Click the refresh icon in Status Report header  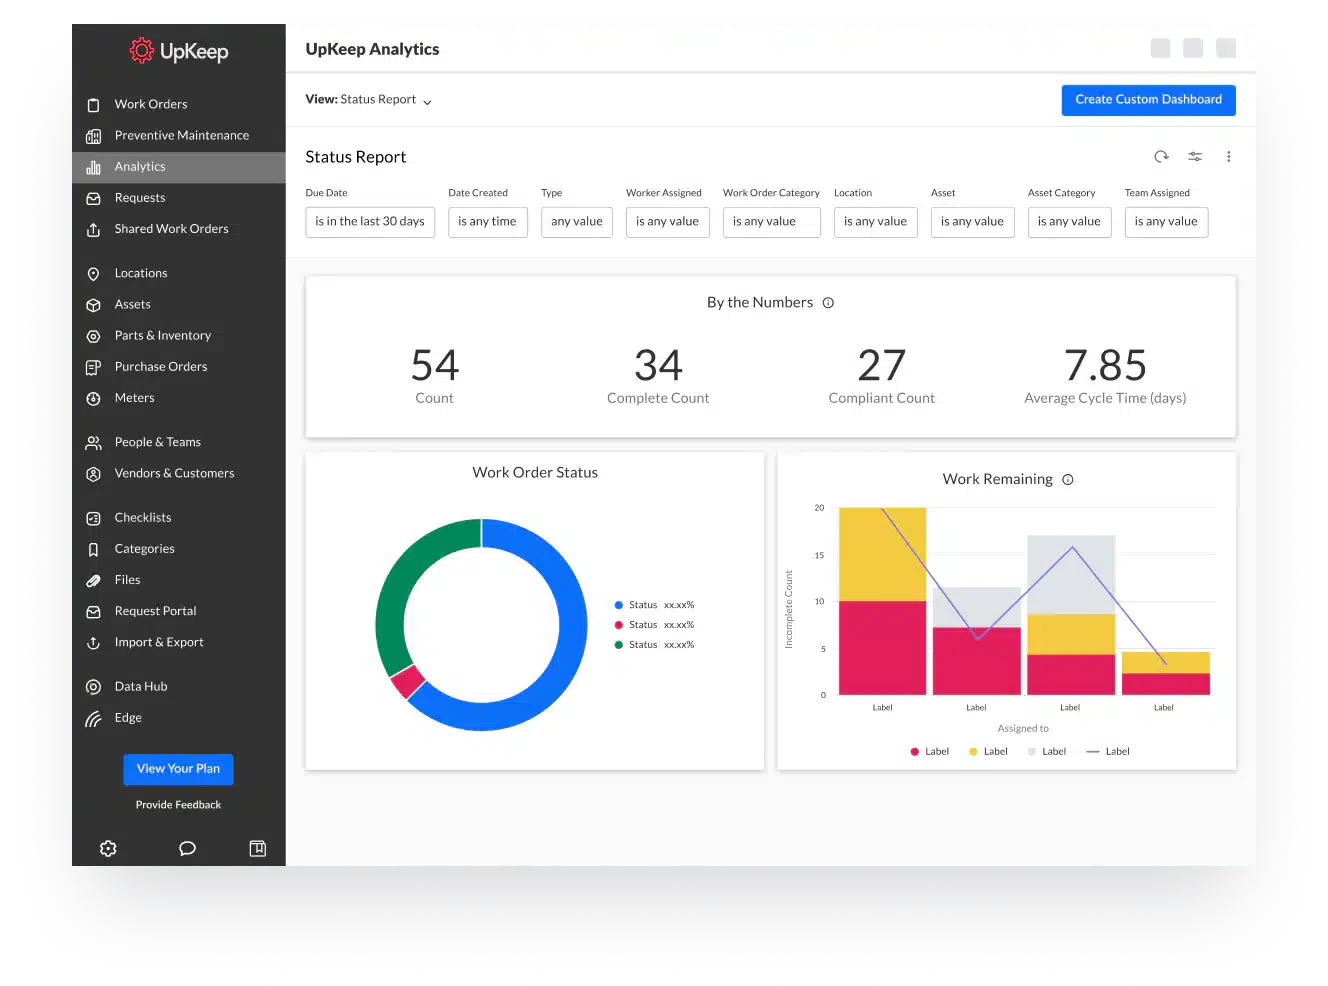[x=1161, y=157]
